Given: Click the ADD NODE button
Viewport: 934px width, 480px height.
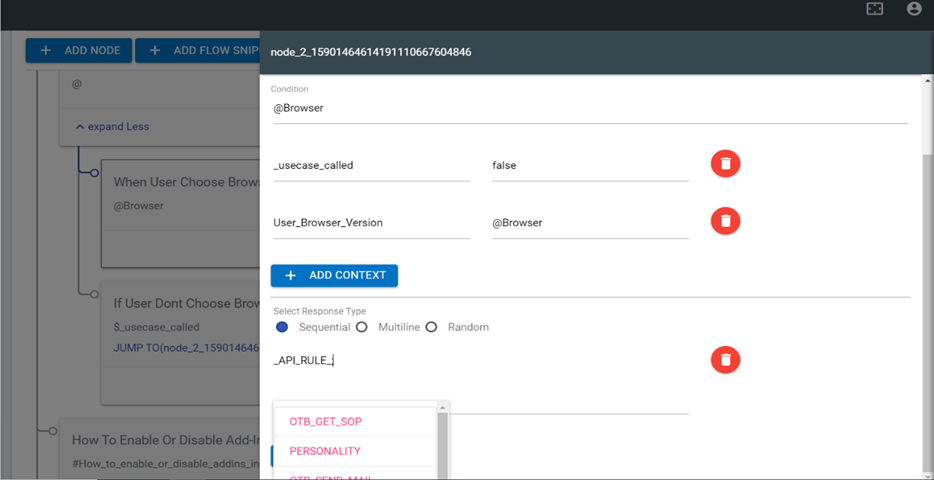Looking at the screenshot, I should (79, 51).
